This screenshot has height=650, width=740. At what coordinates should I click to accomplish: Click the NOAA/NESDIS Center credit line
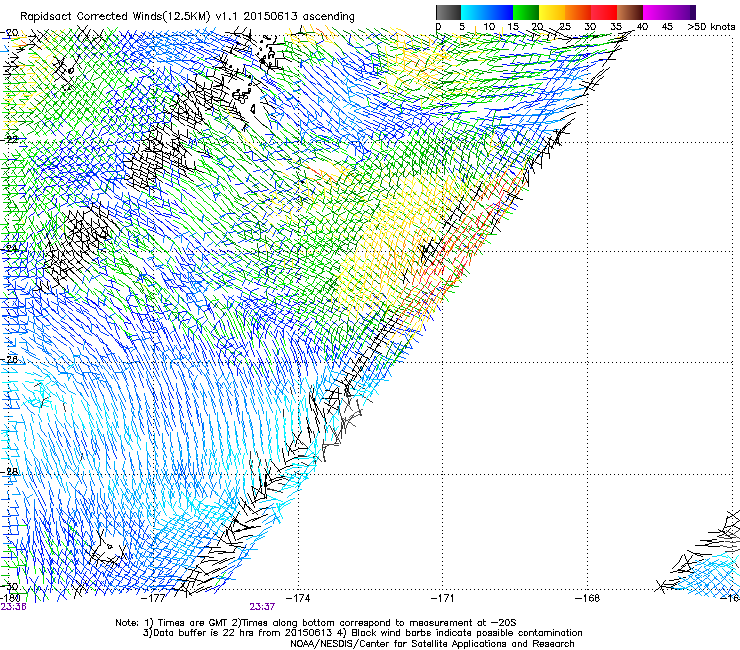tap(432, 644)
